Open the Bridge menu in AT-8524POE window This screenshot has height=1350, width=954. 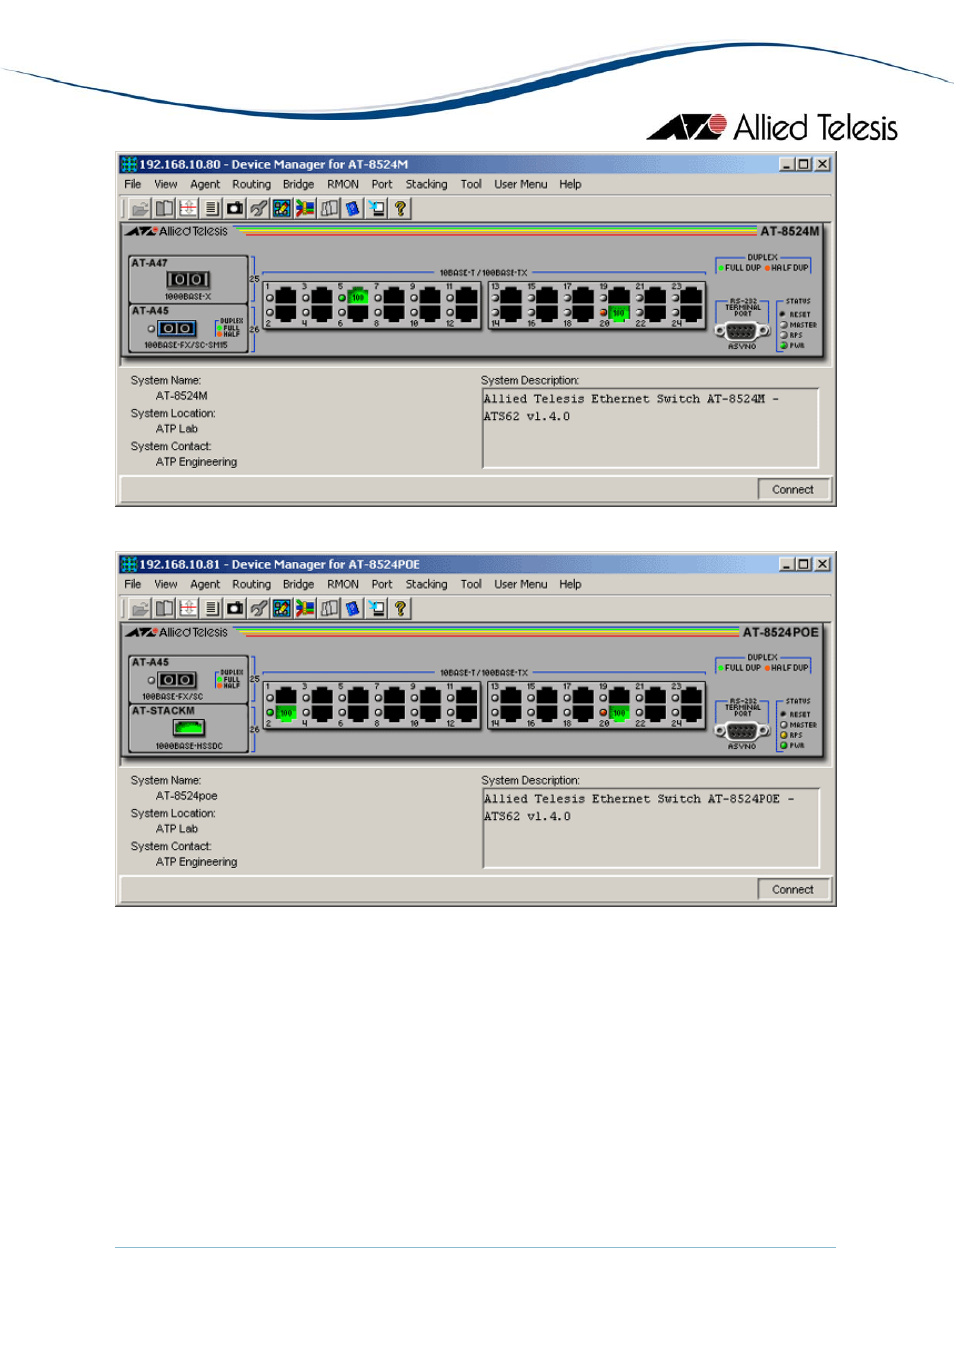coord(298,584)
